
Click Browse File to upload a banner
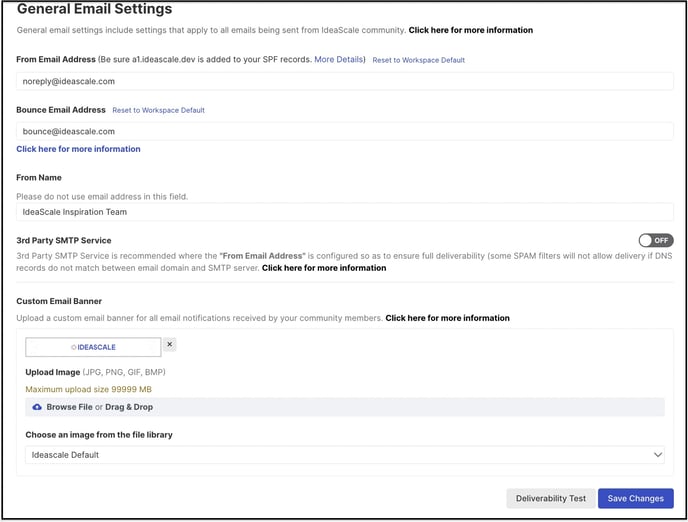69,407
